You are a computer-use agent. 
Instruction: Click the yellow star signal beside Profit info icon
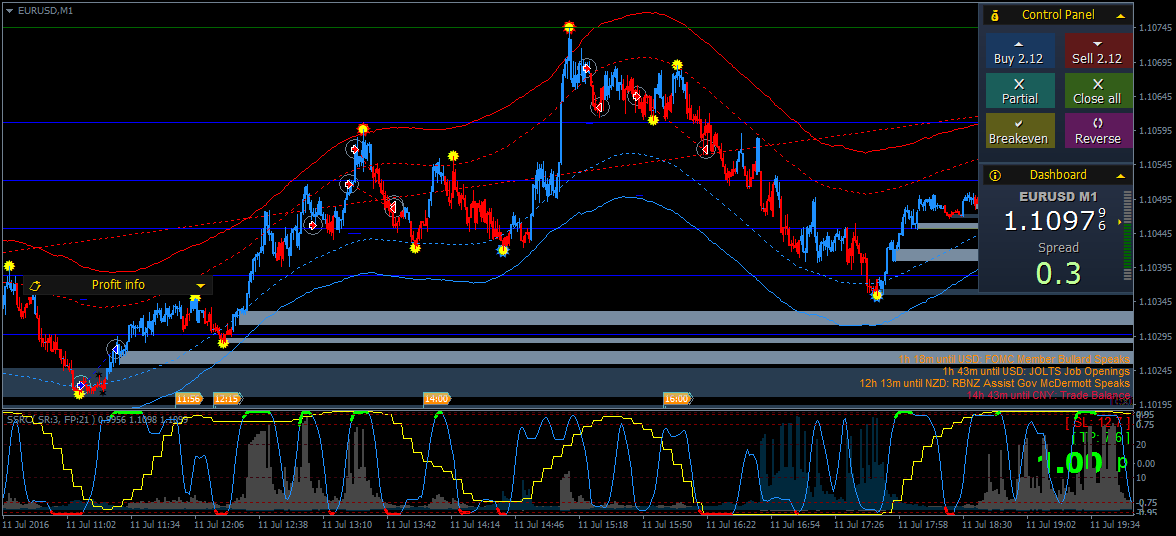coord(9,265)
